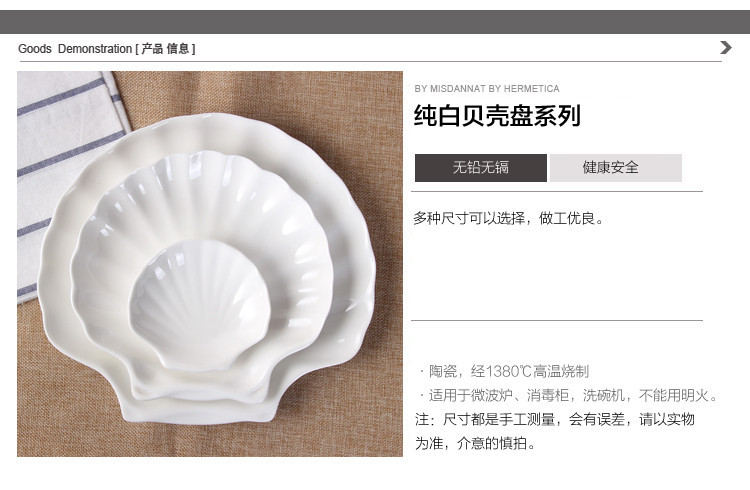Click the description 多种尺寸可以选择，做工优良
Image resolution: width=750 pixels, height=490 pixels.
(x=508, y=219)
